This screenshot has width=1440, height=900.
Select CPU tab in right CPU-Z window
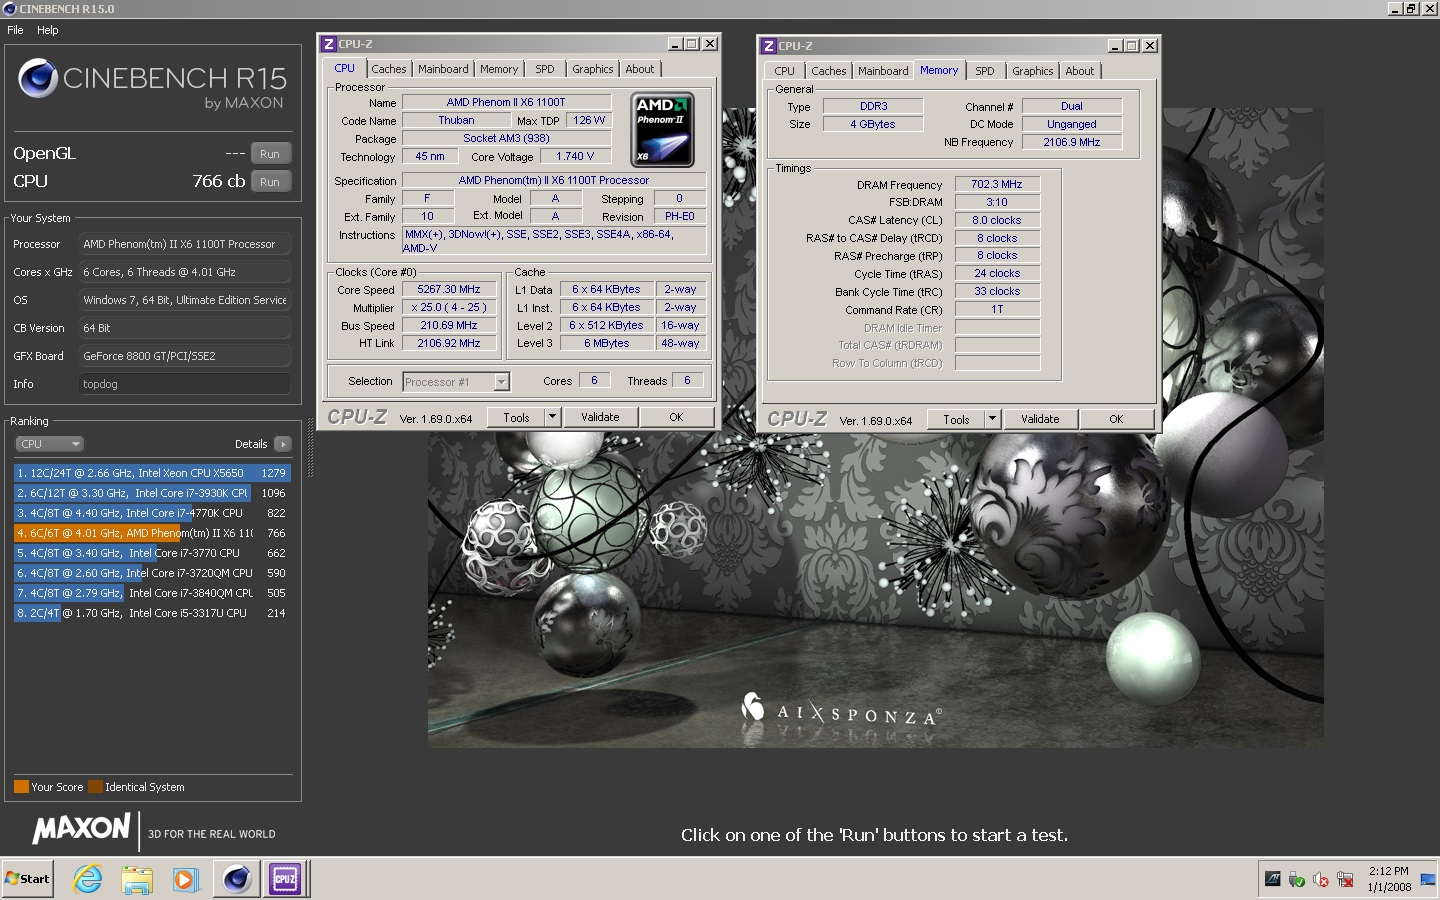click(785, 71)
